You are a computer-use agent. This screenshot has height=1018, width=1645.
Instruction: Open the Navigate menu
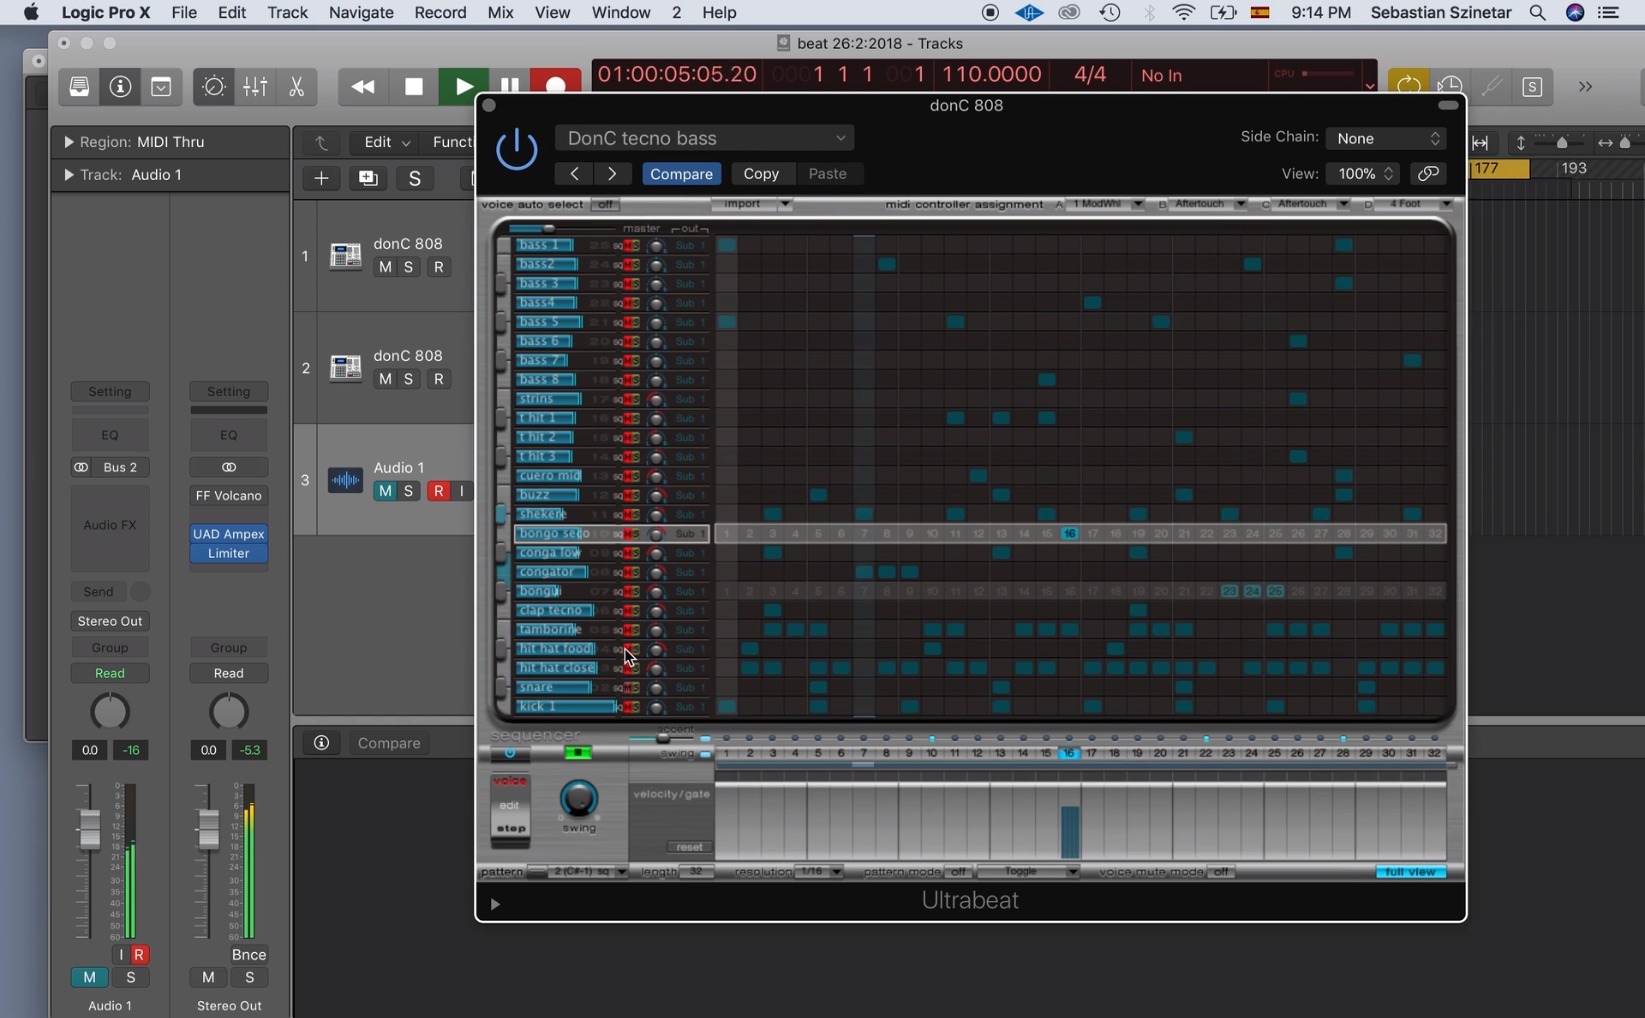pos(361,13)
